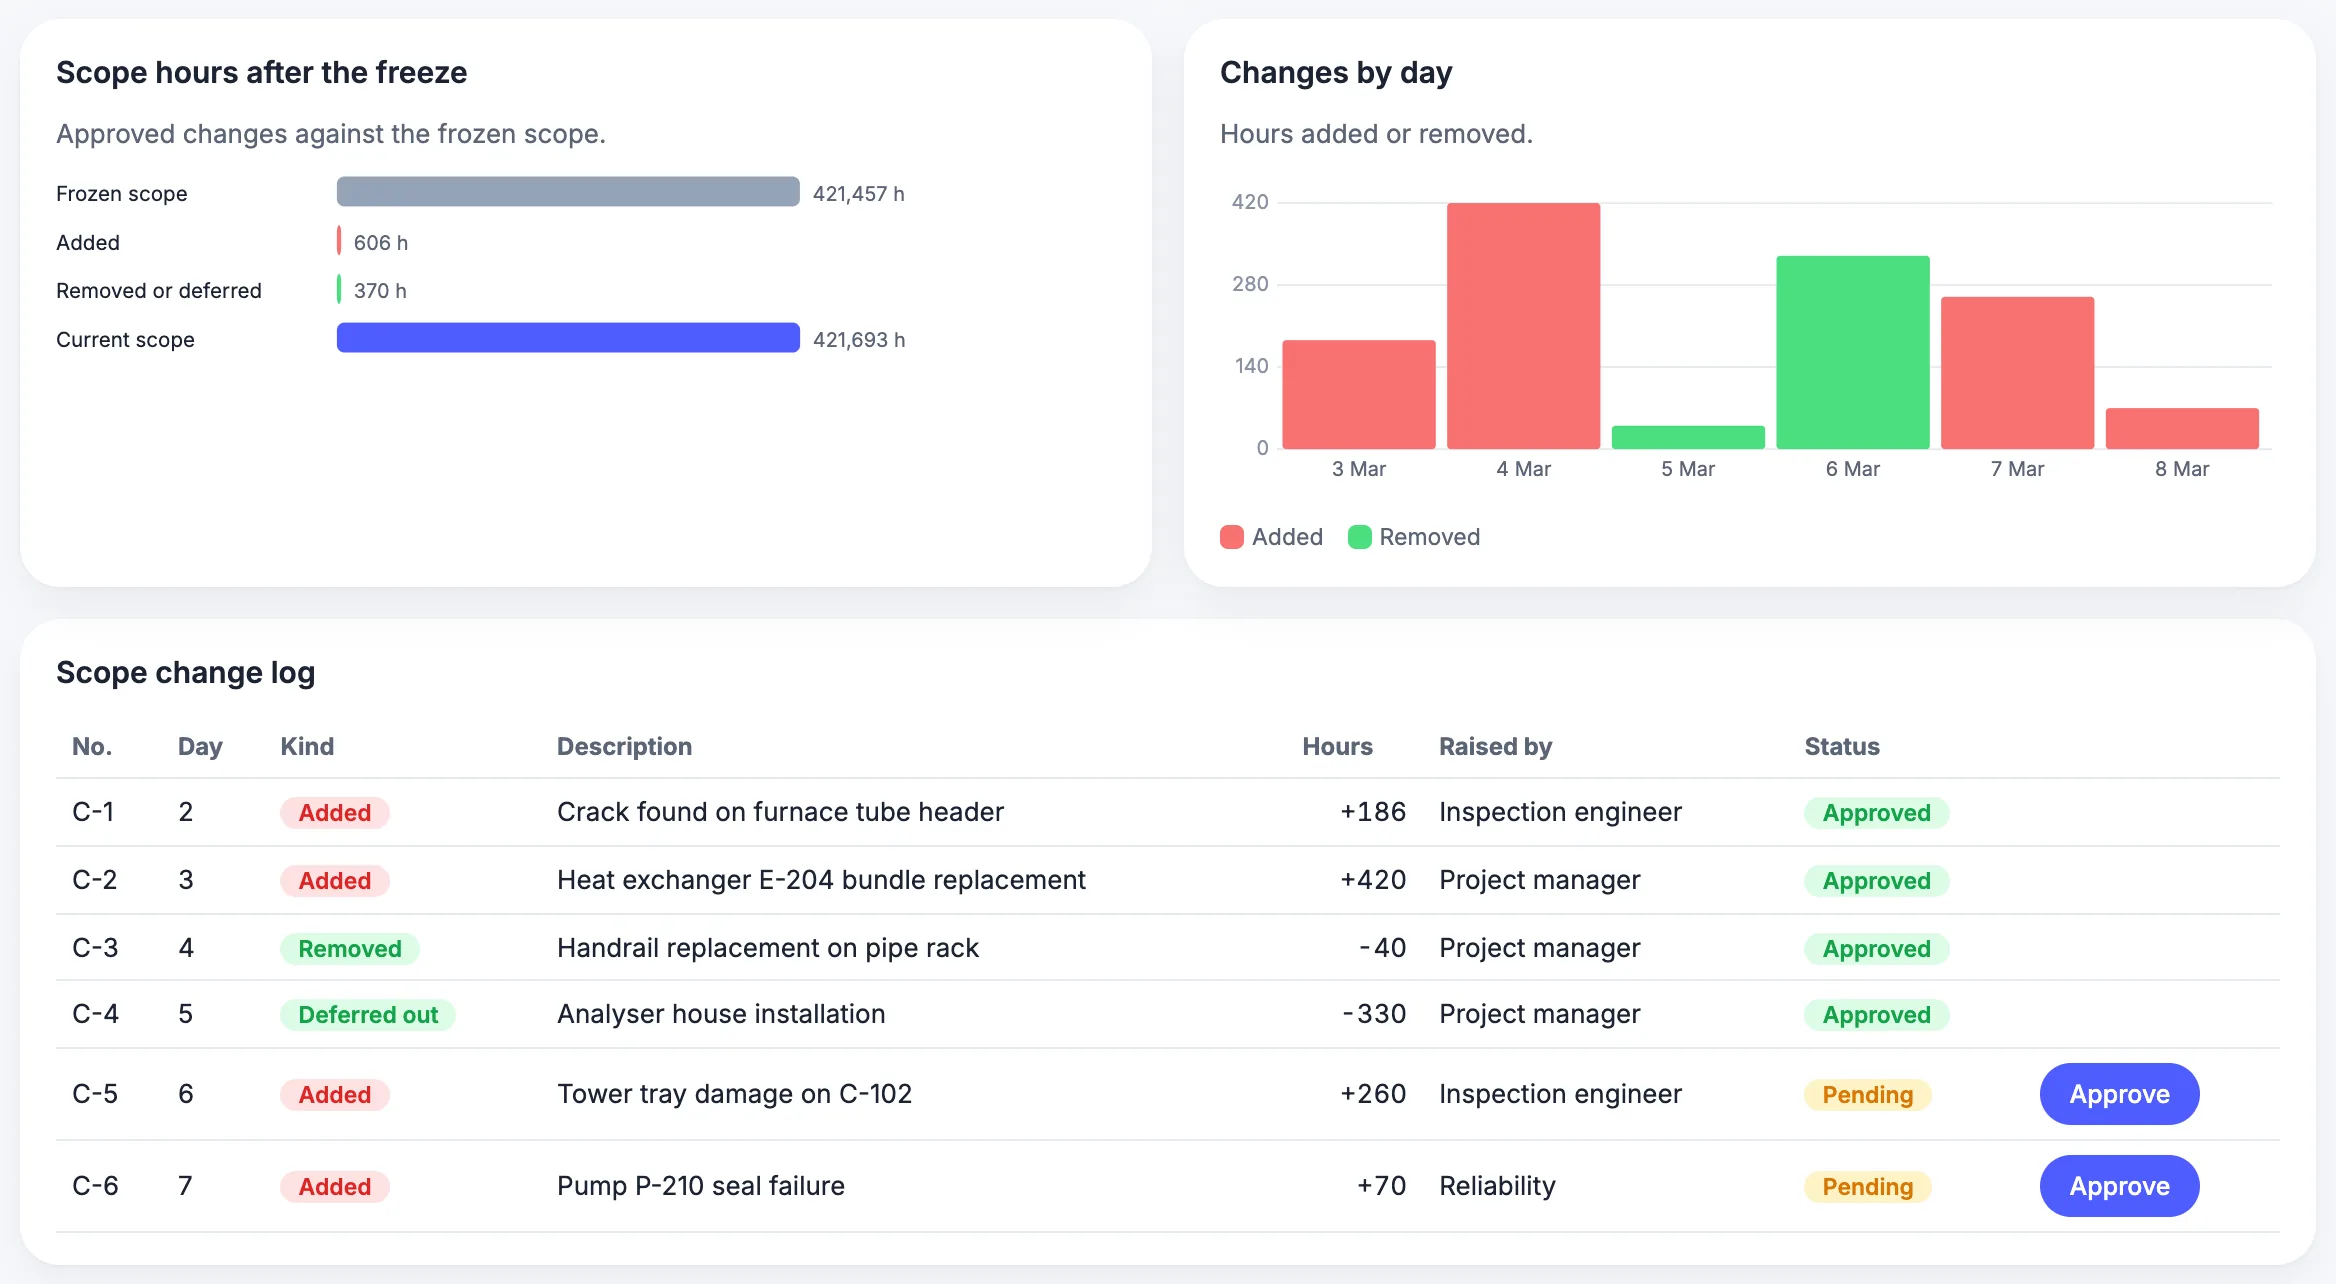Click the -330 hours value
The image size is (2336, 1284).
click(1374, 1014)
